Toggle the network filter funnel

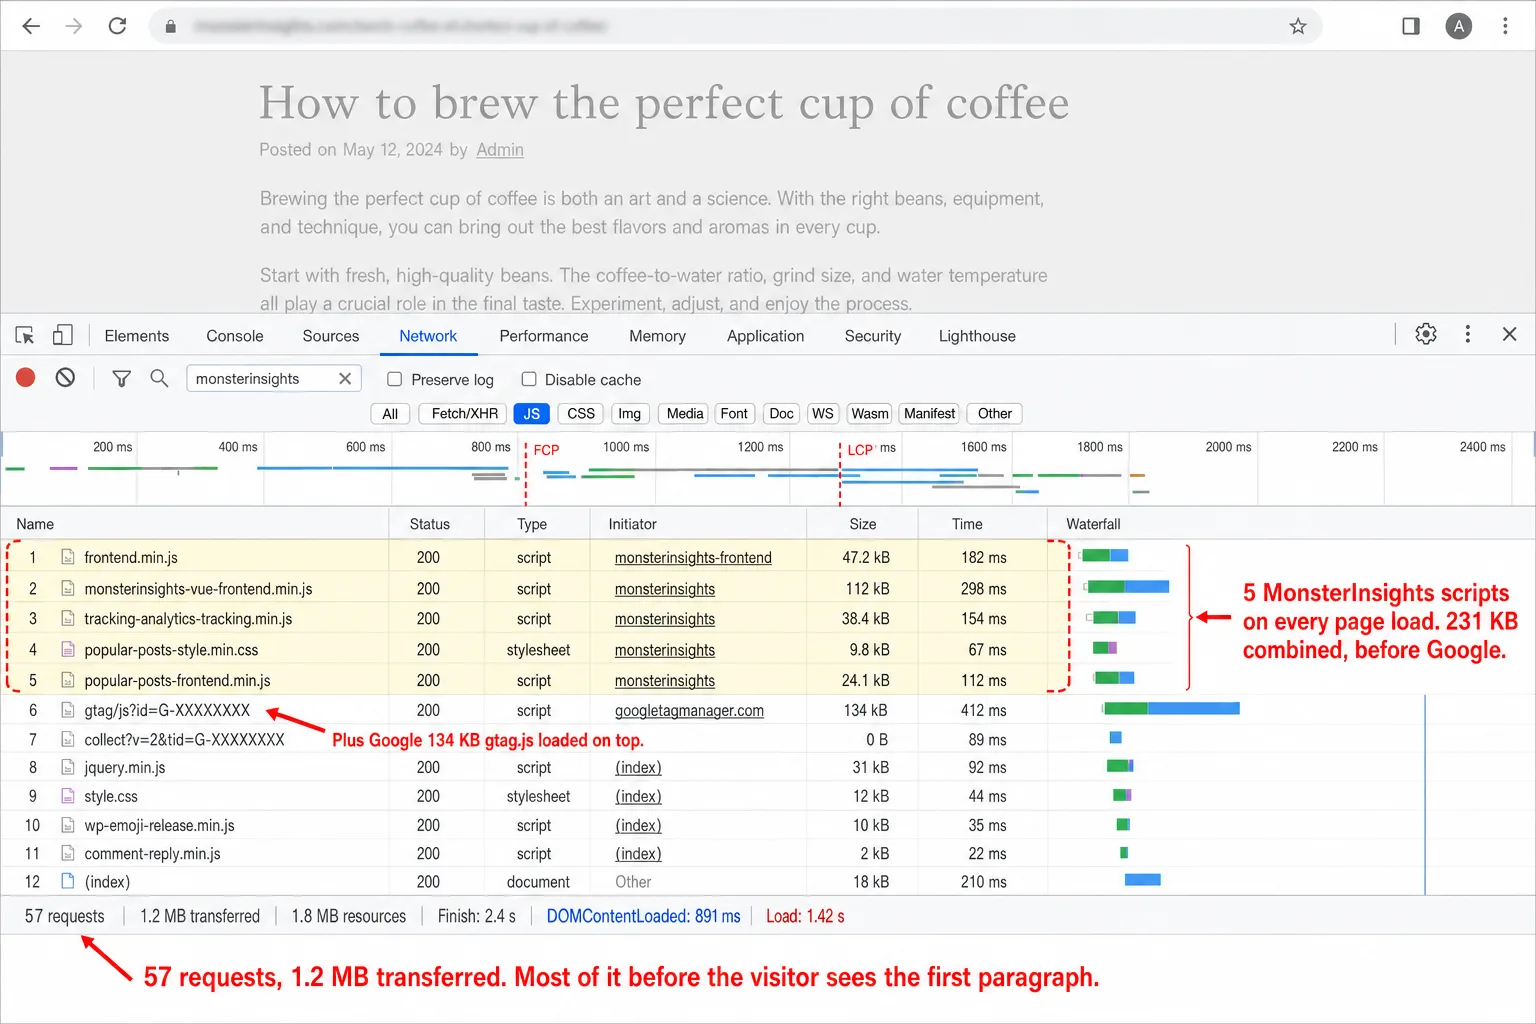(122, 378)
